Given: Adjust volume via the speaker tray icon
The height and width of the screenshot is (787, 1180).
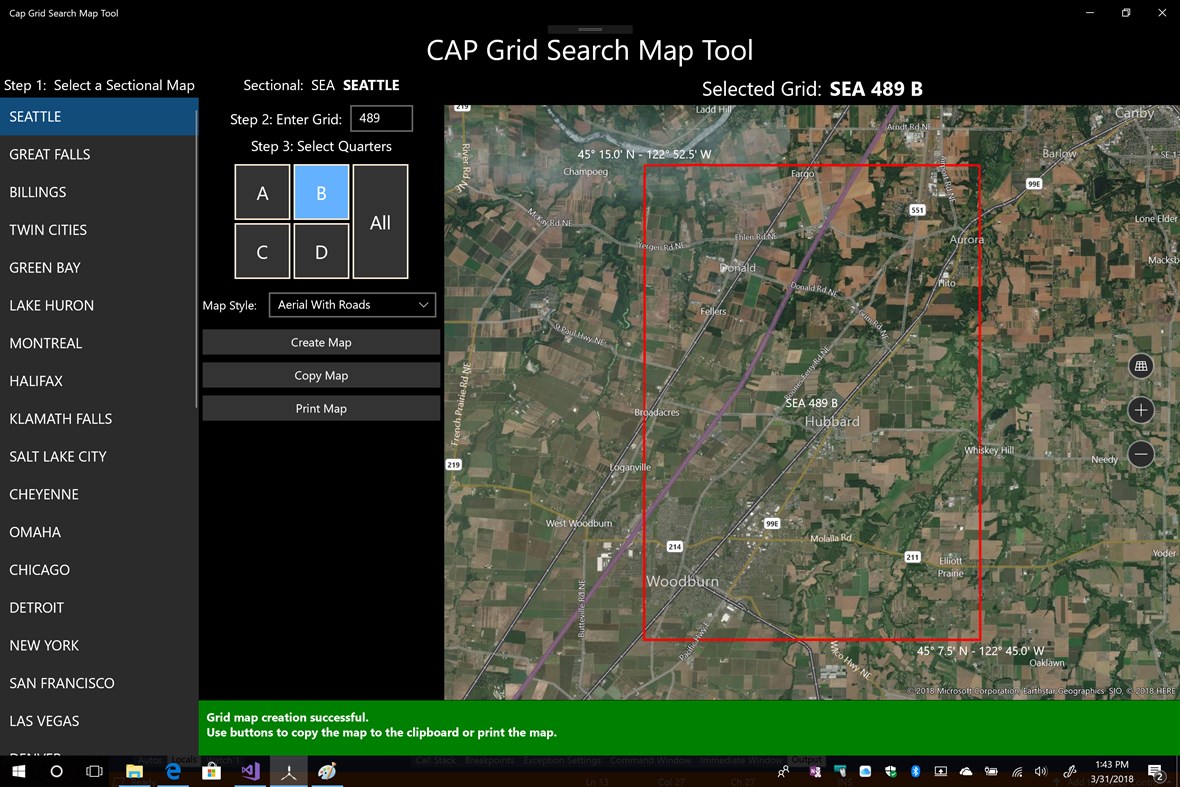Looking at the screenshot, I should click(x=1040, y=771).
